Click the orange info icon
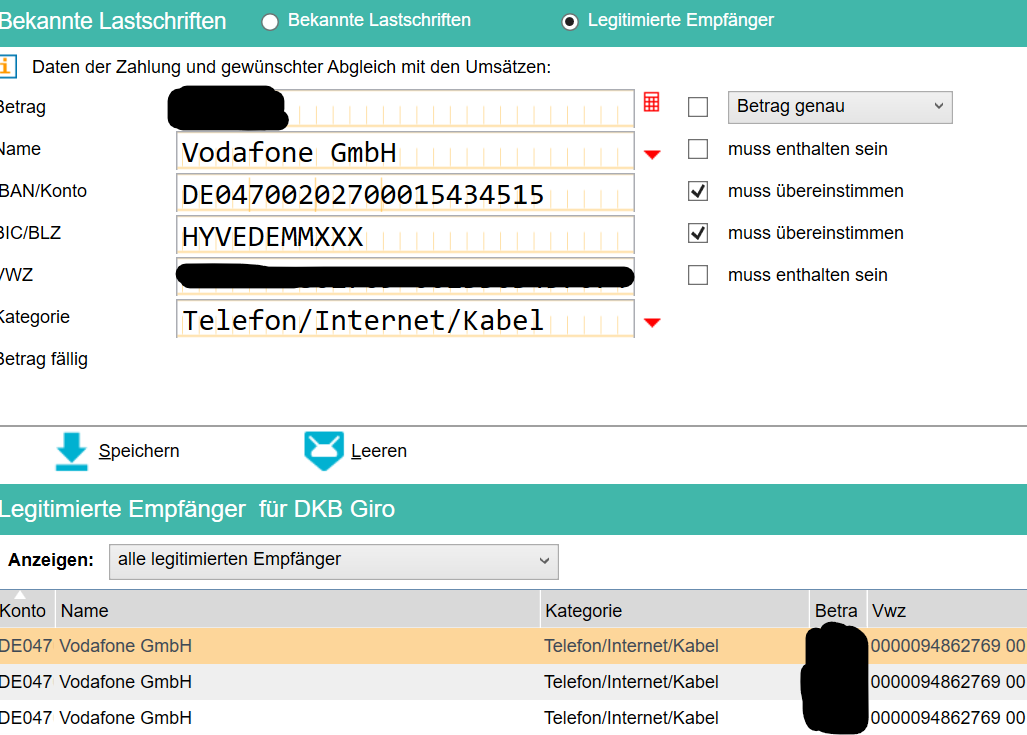The width and height of the screenshot is (1027, 735). (7, 66)
